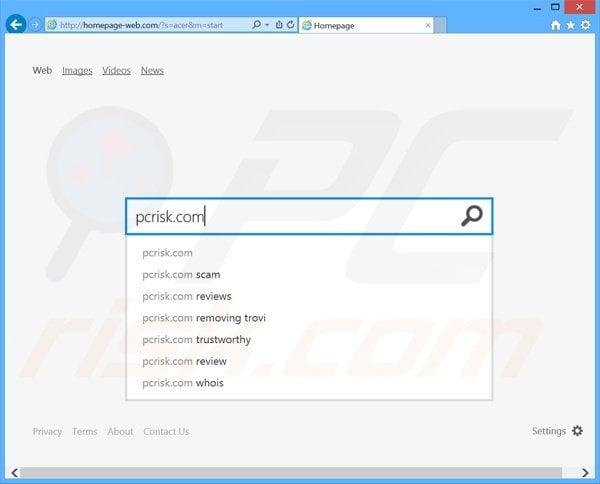Screen dimensions: 600x484
Task: Open the About footer link
Action: 120,432
